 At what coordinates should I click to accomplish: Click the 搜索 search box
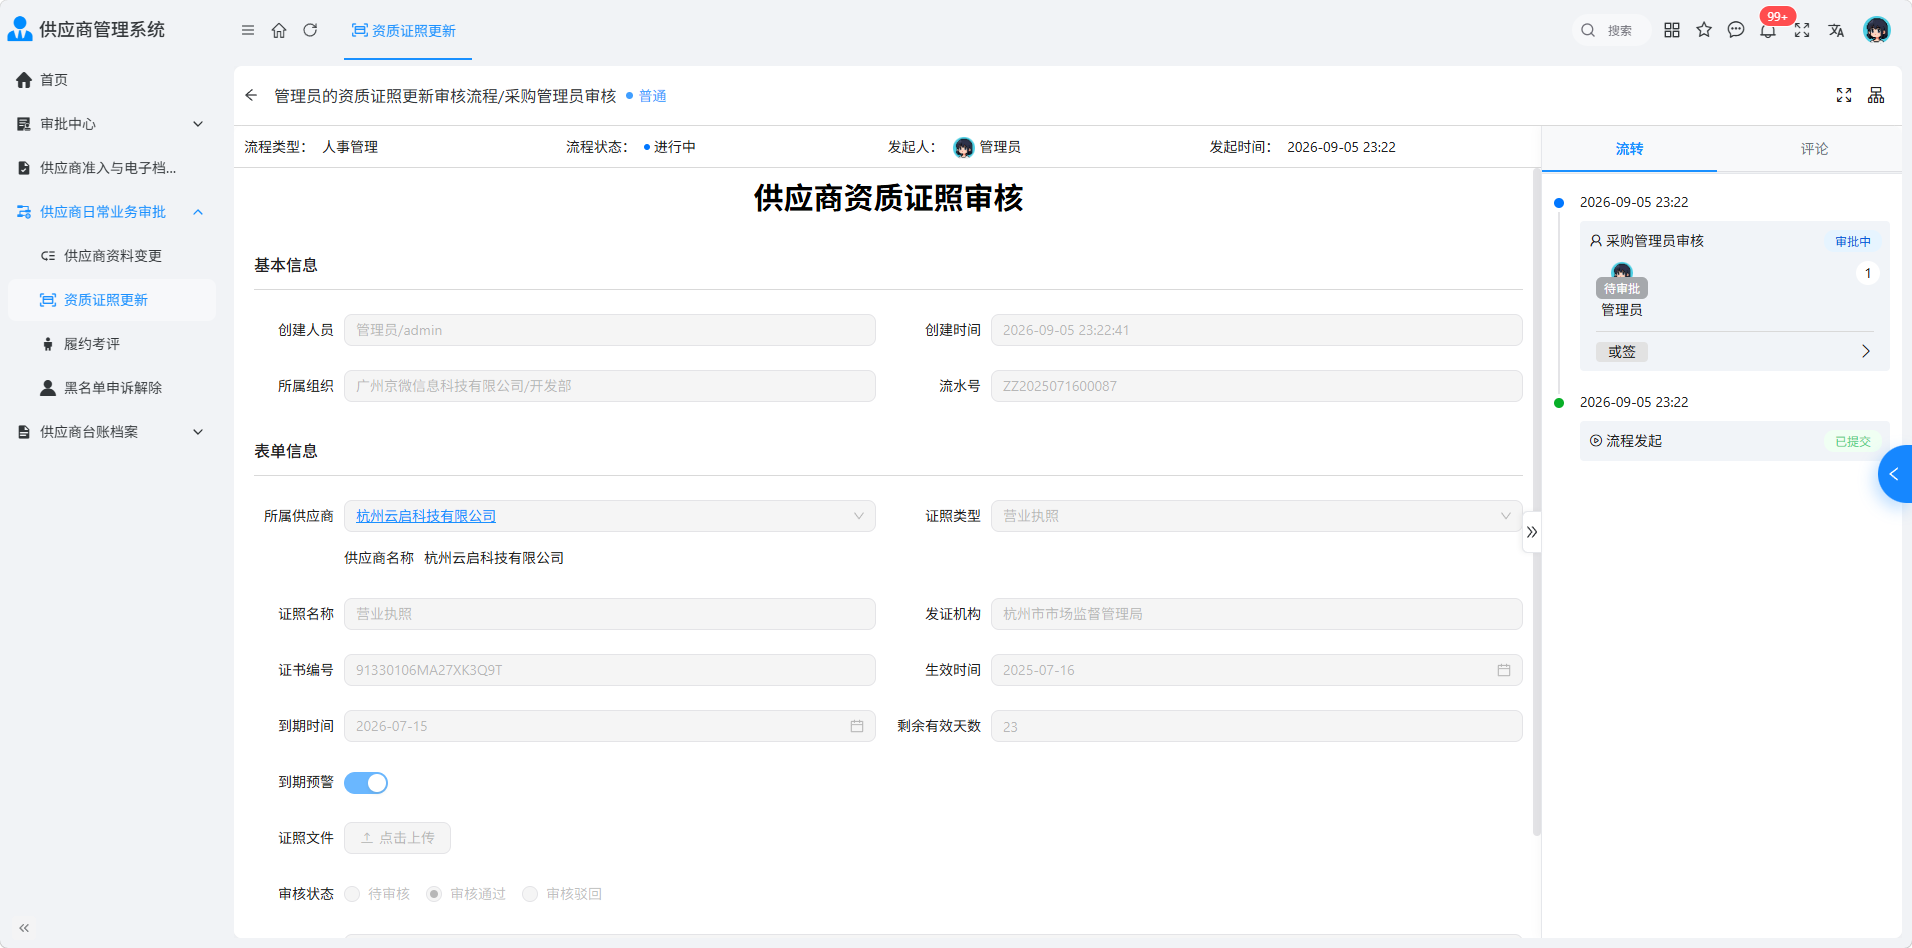1610,30
